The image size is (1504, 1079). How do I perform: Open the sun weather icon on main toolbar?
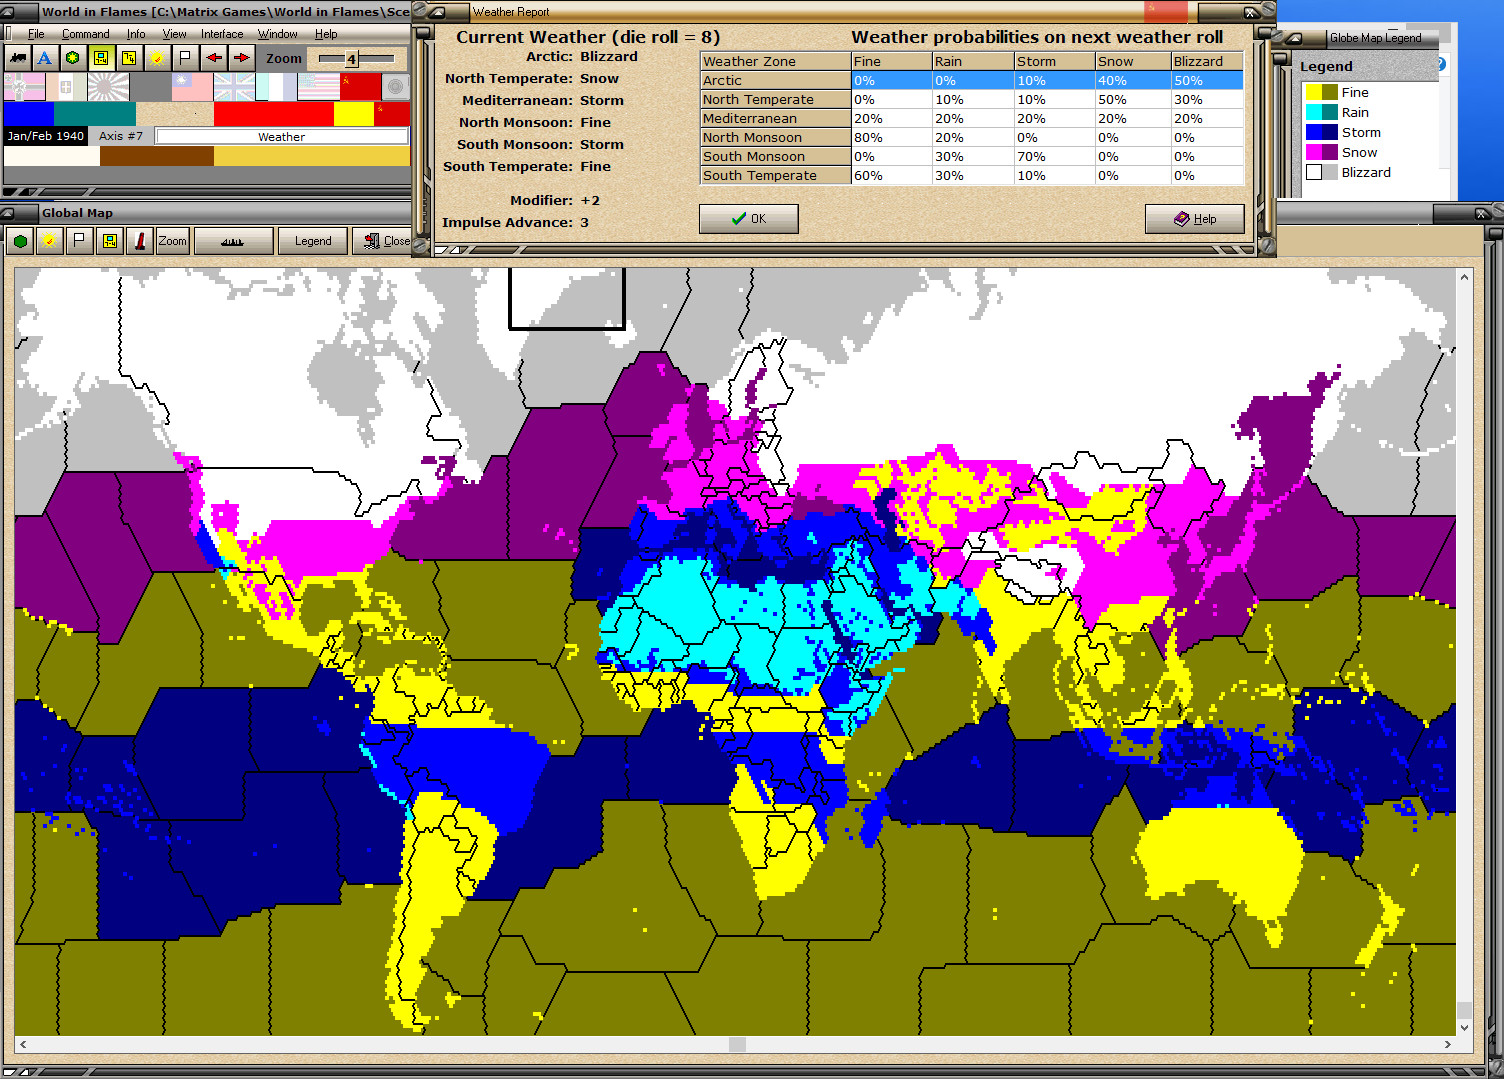click(x=157, y=57)
